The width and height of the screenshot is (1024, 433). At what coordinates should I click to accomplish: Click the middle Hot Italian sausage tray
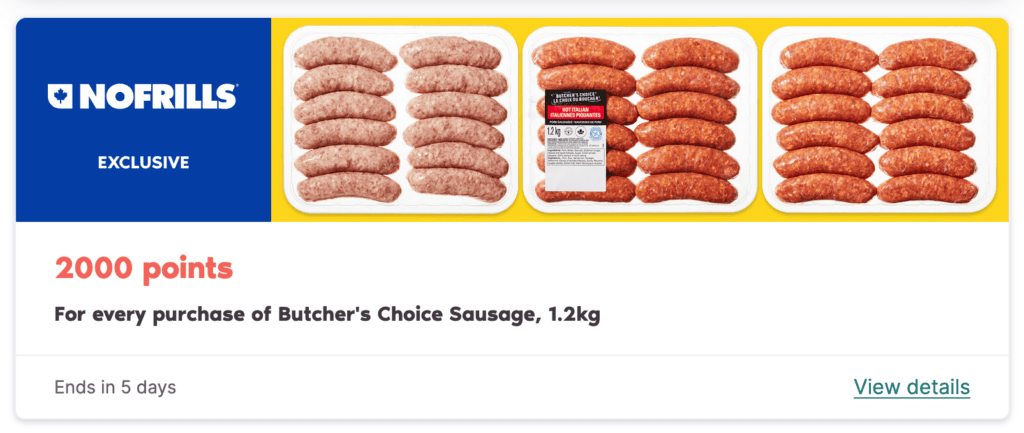tap(640, 120)
